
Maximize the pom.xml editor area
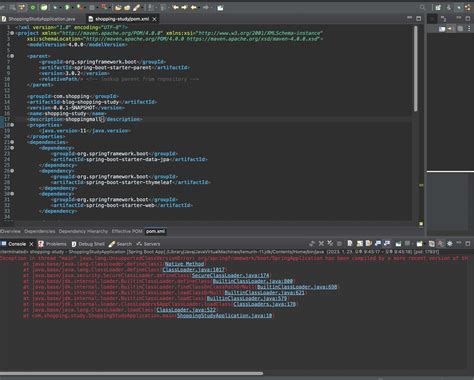coord(419,18)
